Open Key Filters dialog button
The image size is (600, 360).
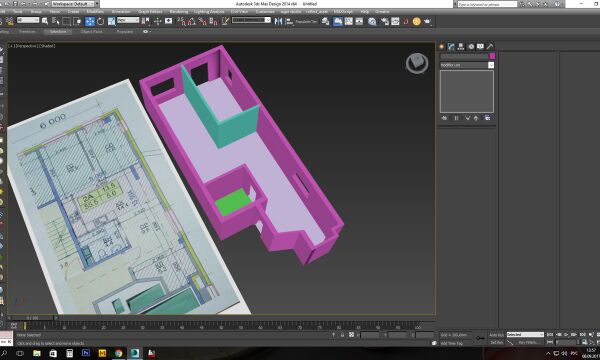point(528,342)
